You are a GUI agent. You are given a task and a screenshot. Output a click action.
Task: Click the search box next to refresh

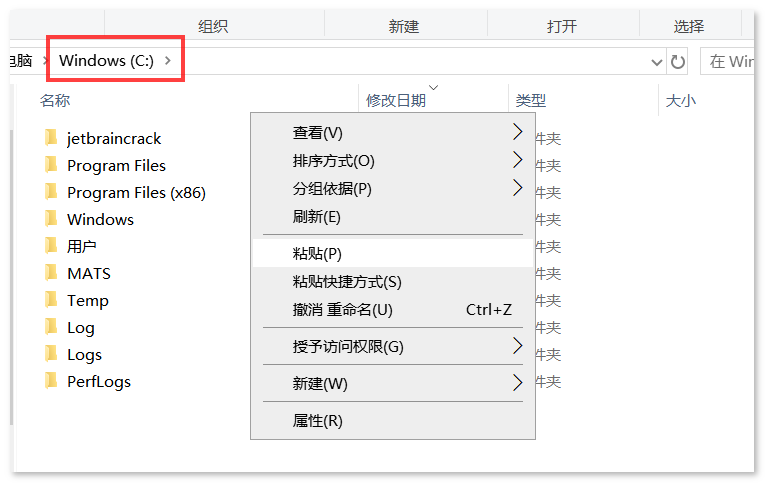coord(727,61)
